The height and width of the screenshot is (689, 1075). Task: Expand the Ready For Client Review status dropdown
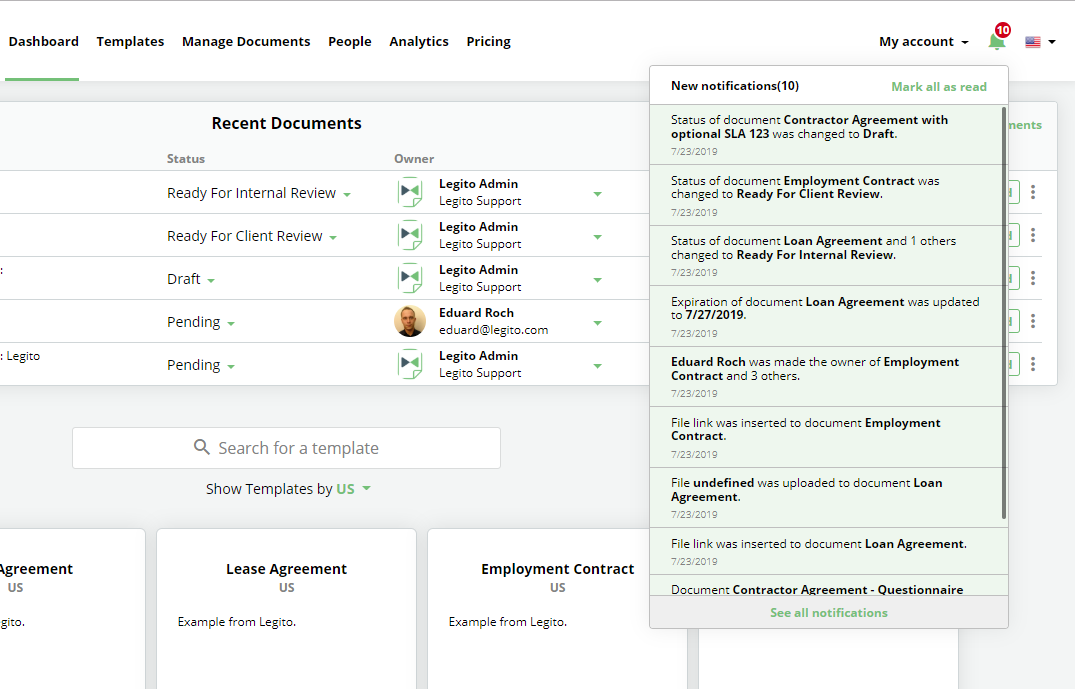pos(333,238)
